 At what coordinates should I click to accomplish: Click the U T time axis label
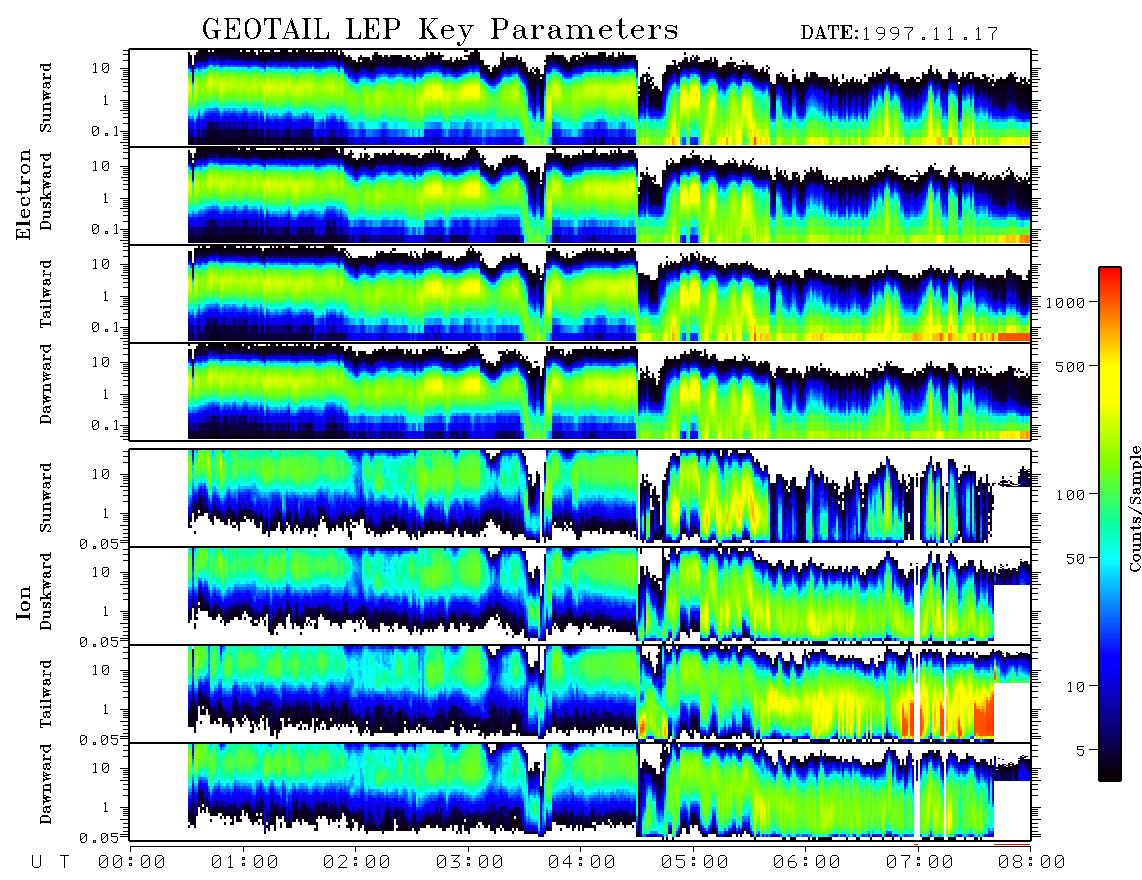(51, 862)
